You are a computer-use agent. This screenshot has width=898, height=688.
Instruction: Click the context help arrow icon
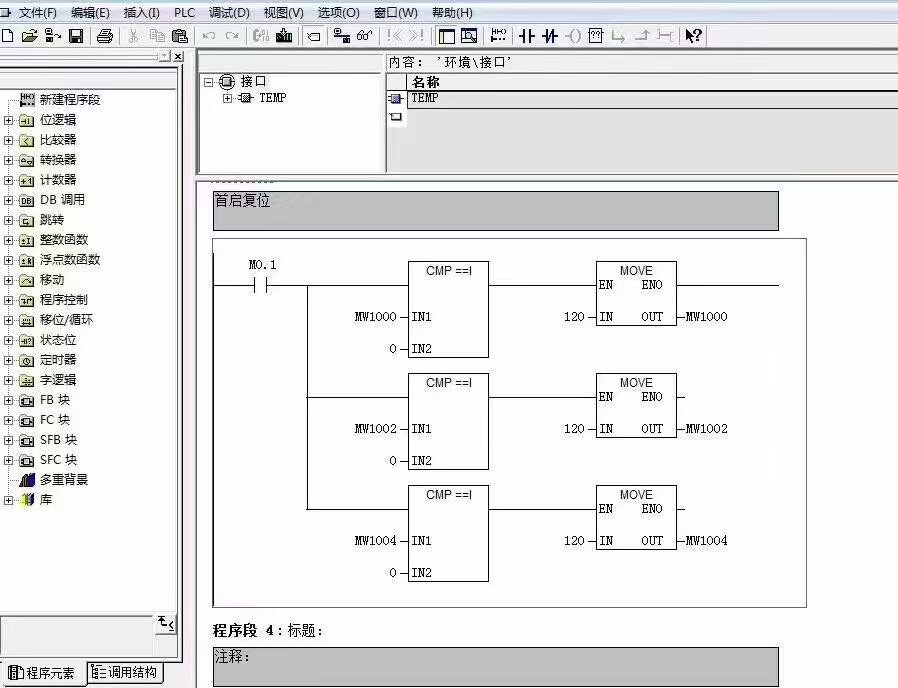pos(693,36)
